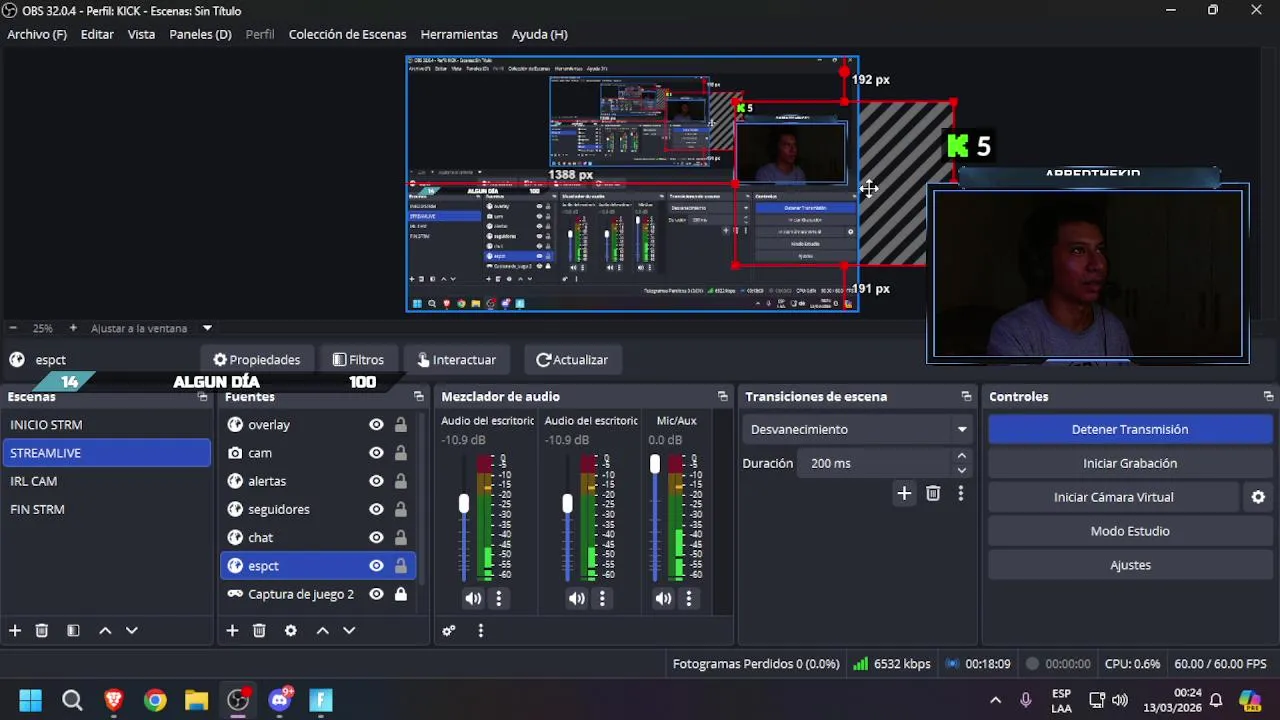Open advanced audio properties gears icon
Screen dimensions: 1280x720
click(x=449, y=630)
